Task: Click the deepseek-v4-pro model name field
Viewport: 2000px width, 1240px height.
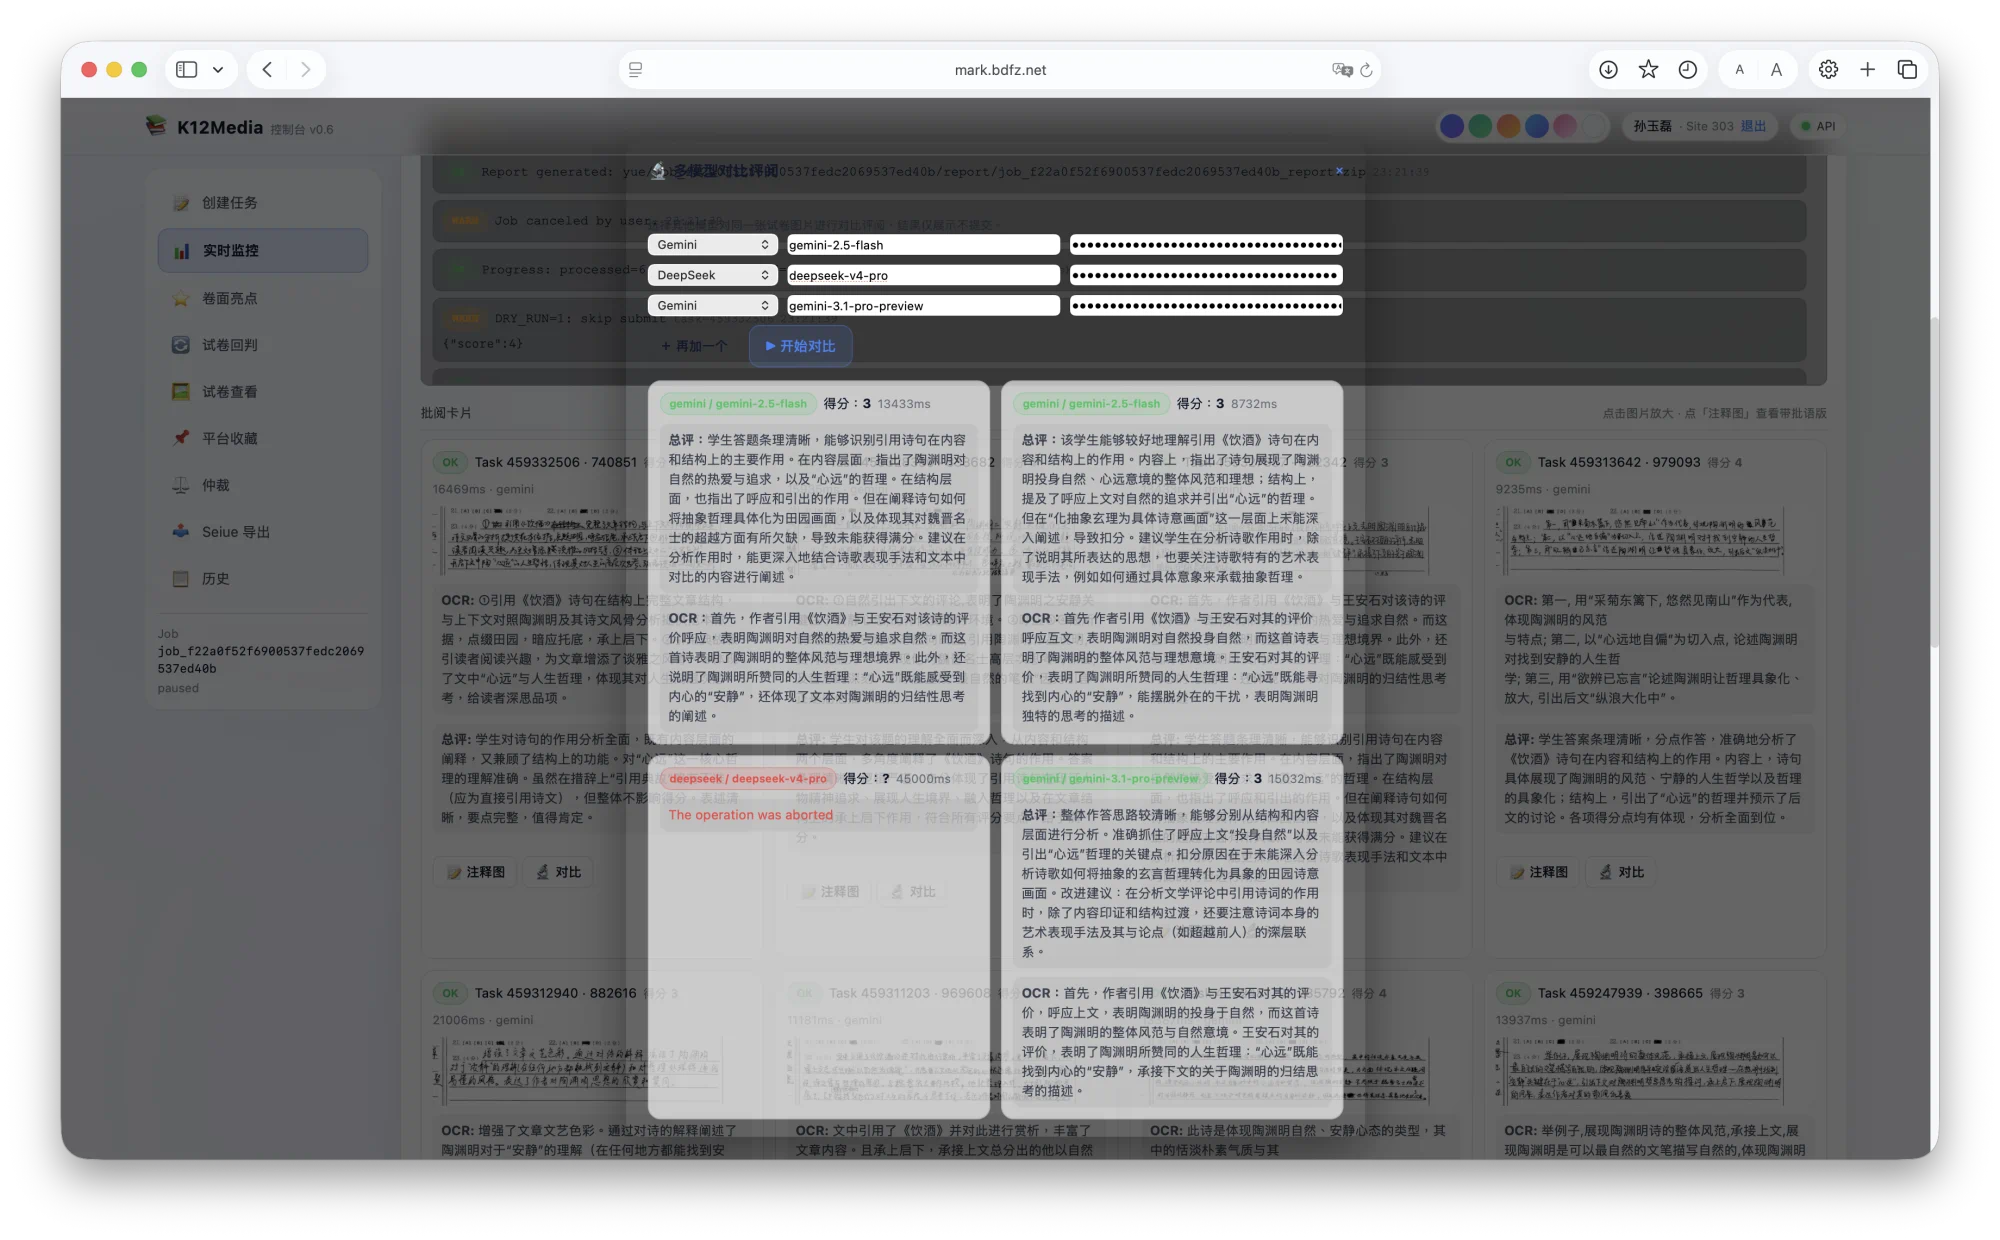Action: pyautogui.click(x=922, y=274)
